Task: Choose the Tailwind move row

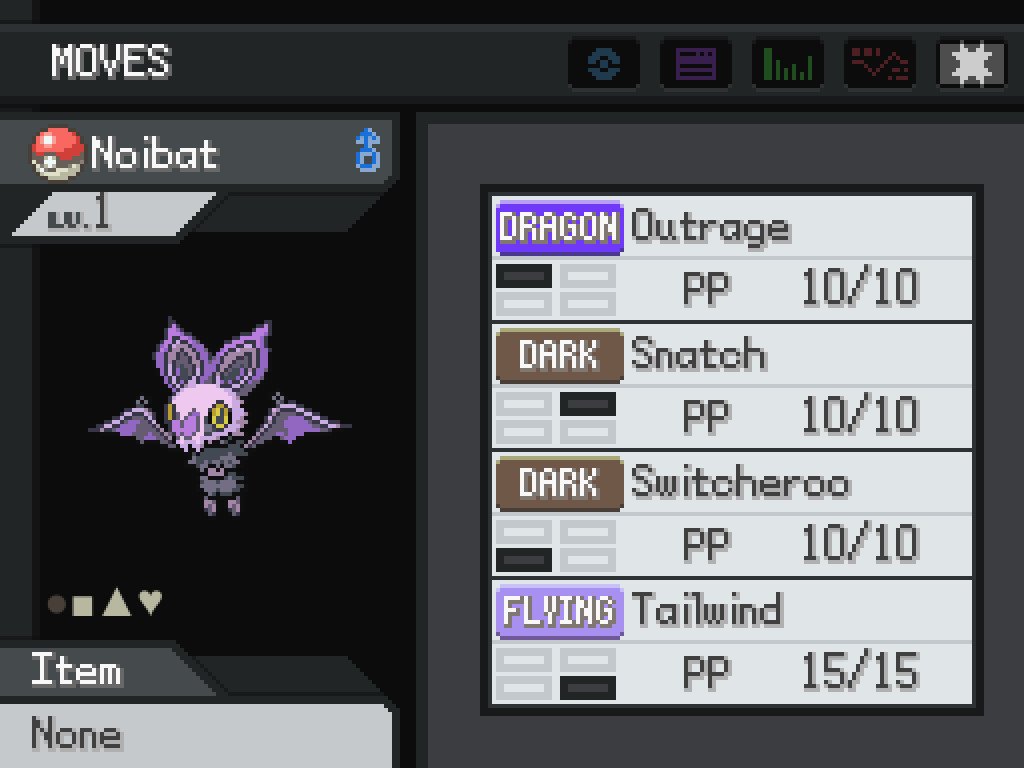Action: point(731,642)
